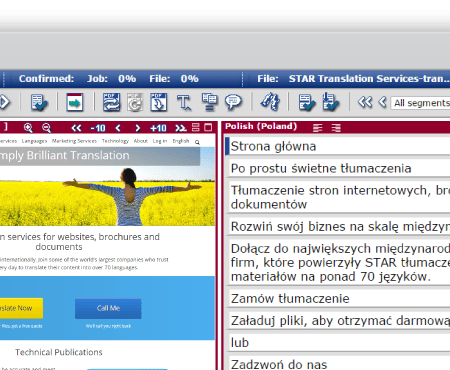Screen dimensions: 450x370
Task: Zoom in on the preview pane
Action: coord(28,128)
